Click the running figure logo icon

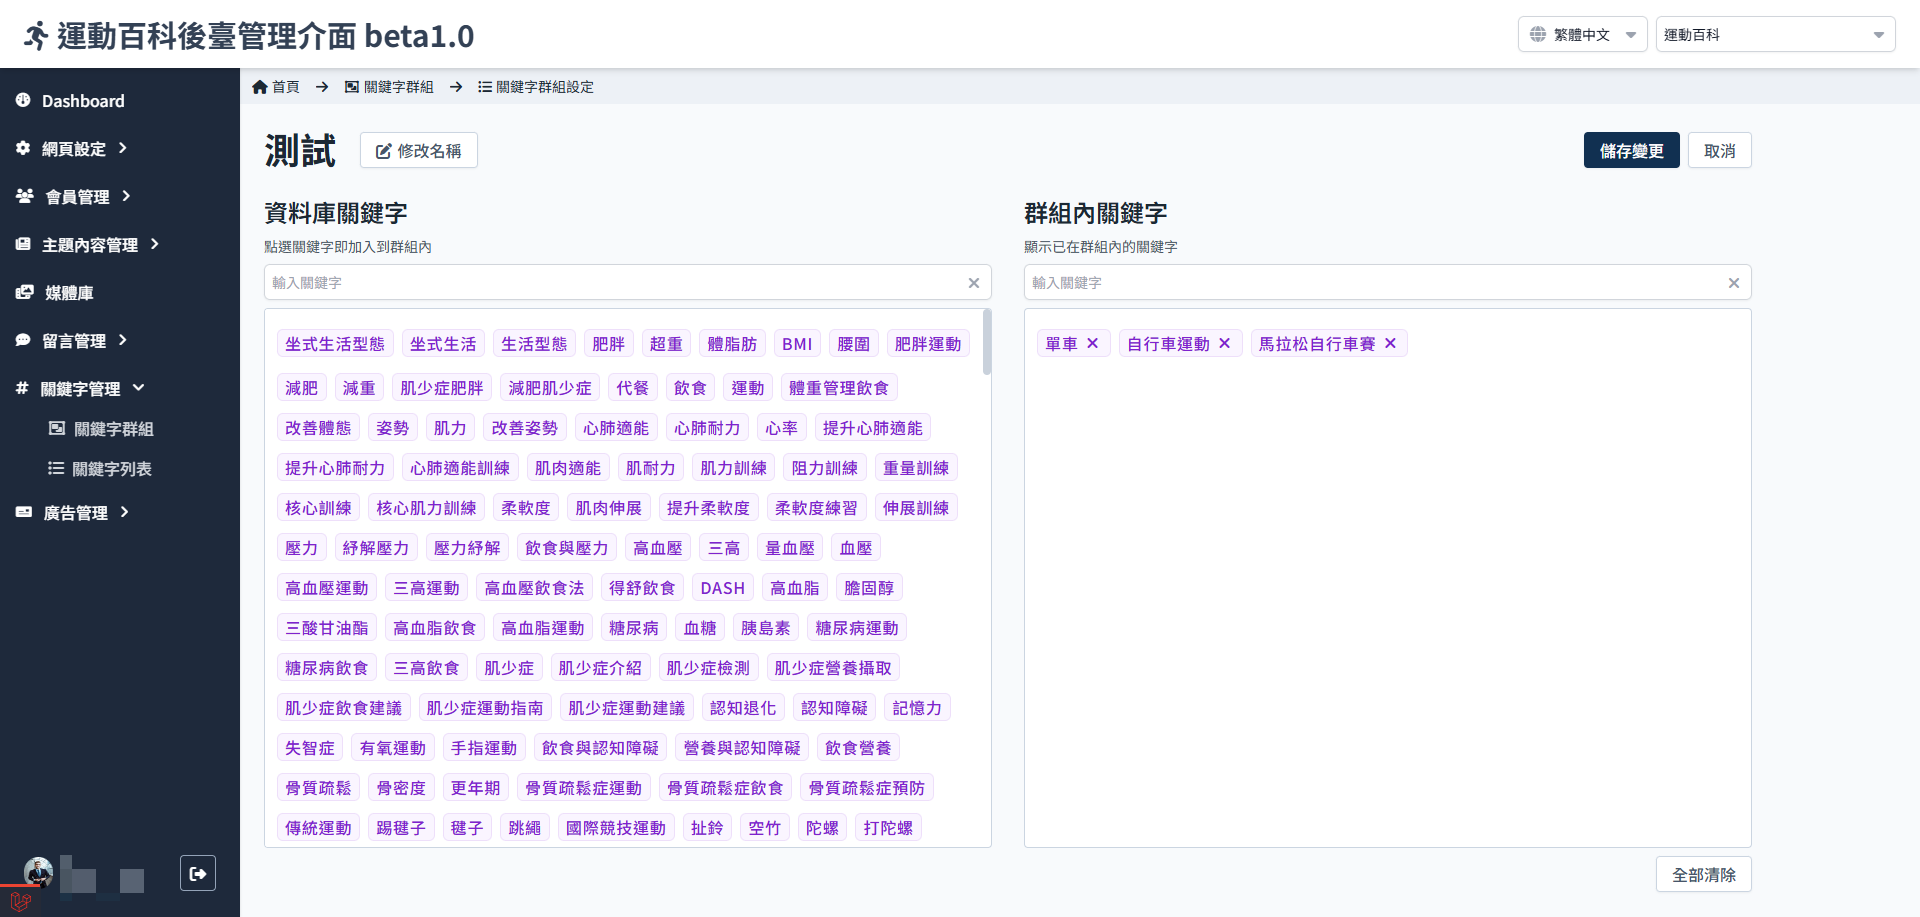point(36,36)
